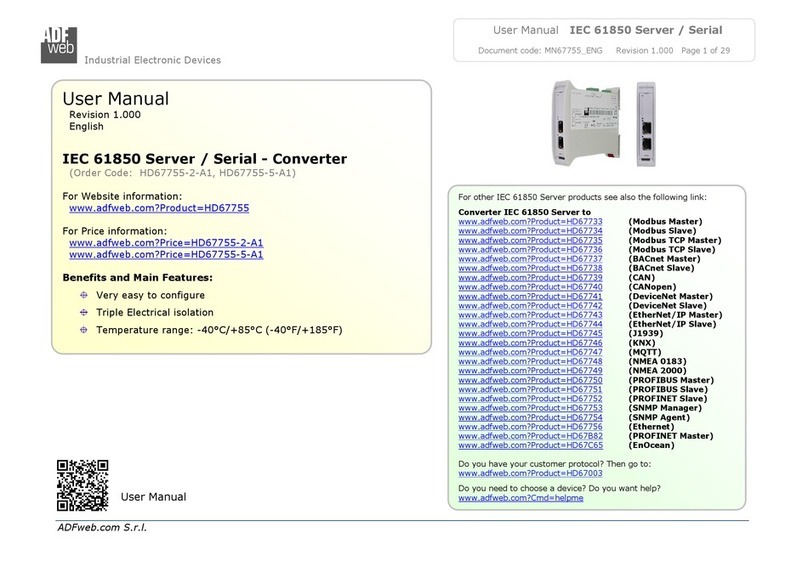Viewport: 808px width, 561px height.
Task: Click the Revision 1.000 header text
Action: (644, 50)
